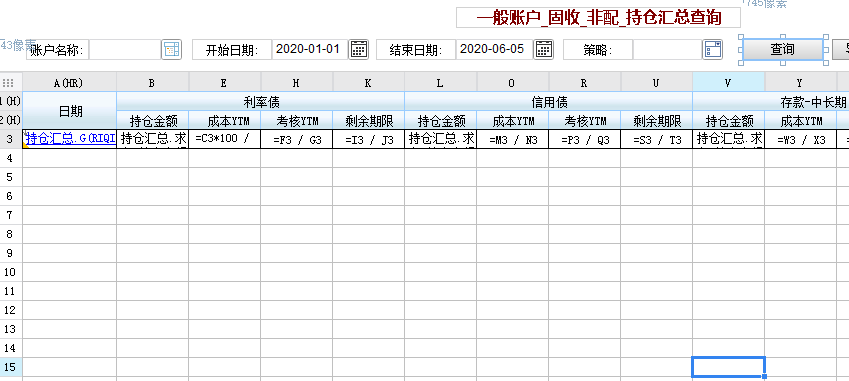849x381 pixels.
Task: Open the 账户名称 picker icon
Action: click(171, 50)
